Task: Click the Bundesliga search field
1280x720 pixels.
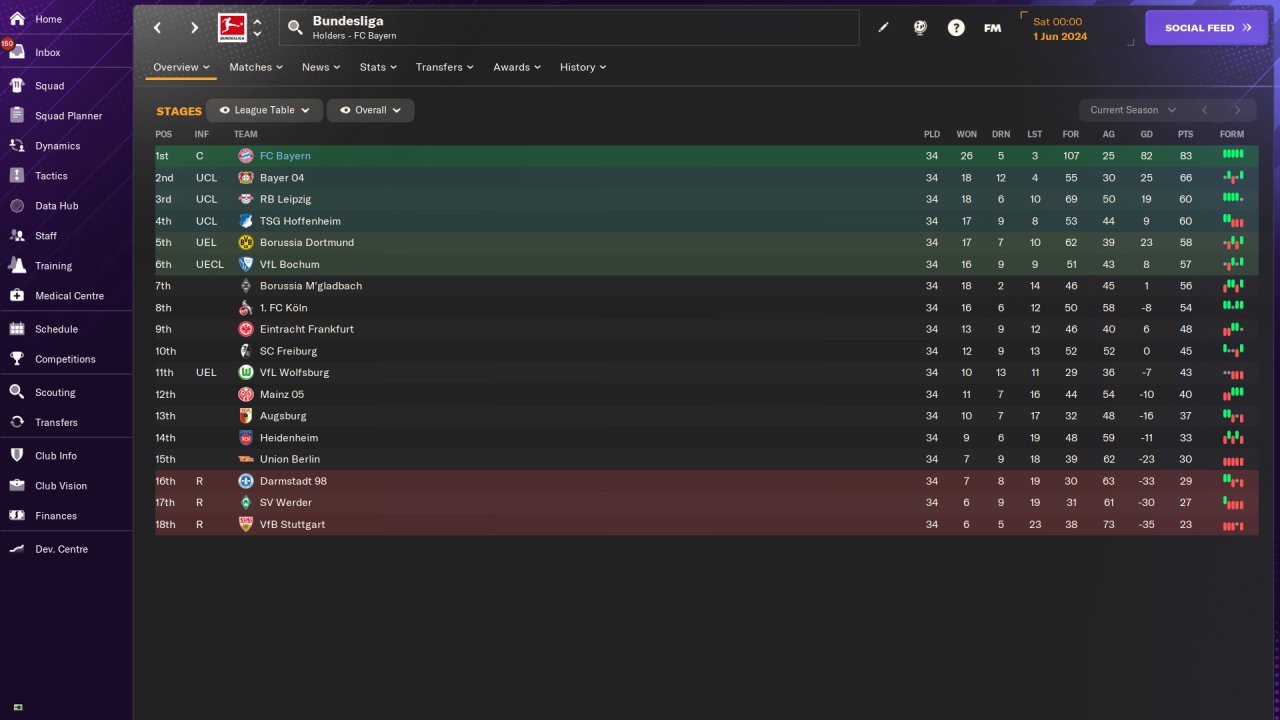Action: [570, 28]
